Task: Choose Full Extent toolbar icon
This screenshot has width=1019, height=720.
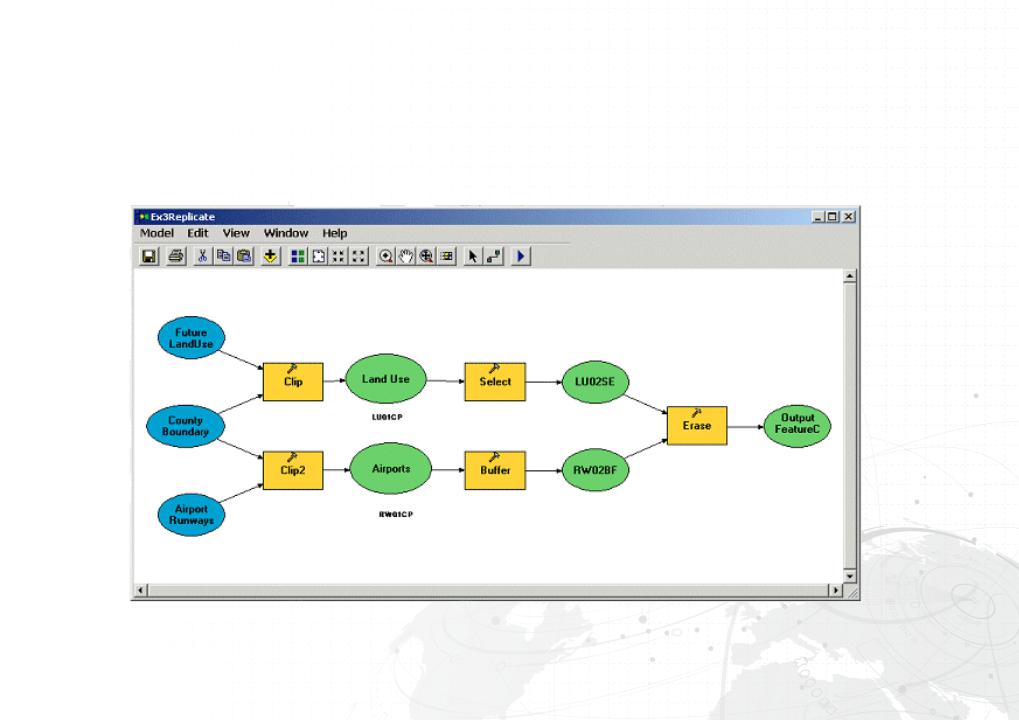Action: [x=318, y=256]
